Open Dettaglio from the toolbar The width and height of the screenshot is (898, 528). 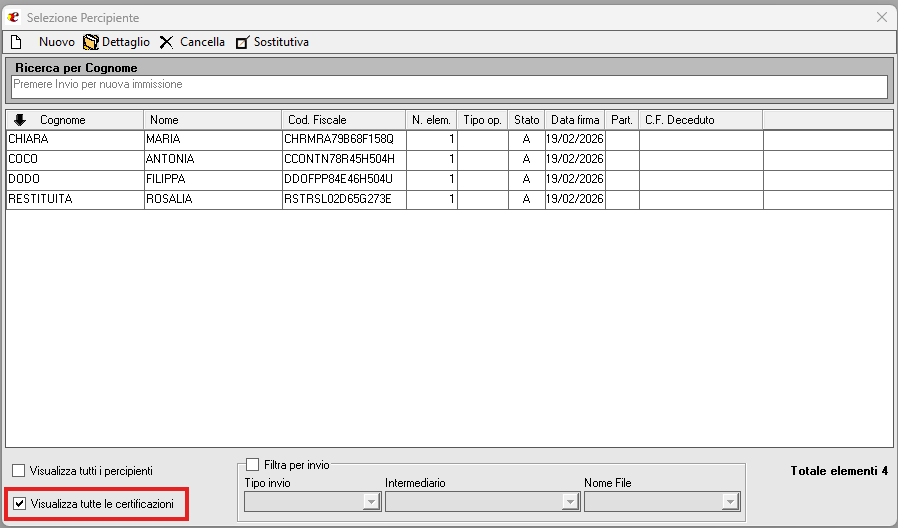[x=125, y=42]
